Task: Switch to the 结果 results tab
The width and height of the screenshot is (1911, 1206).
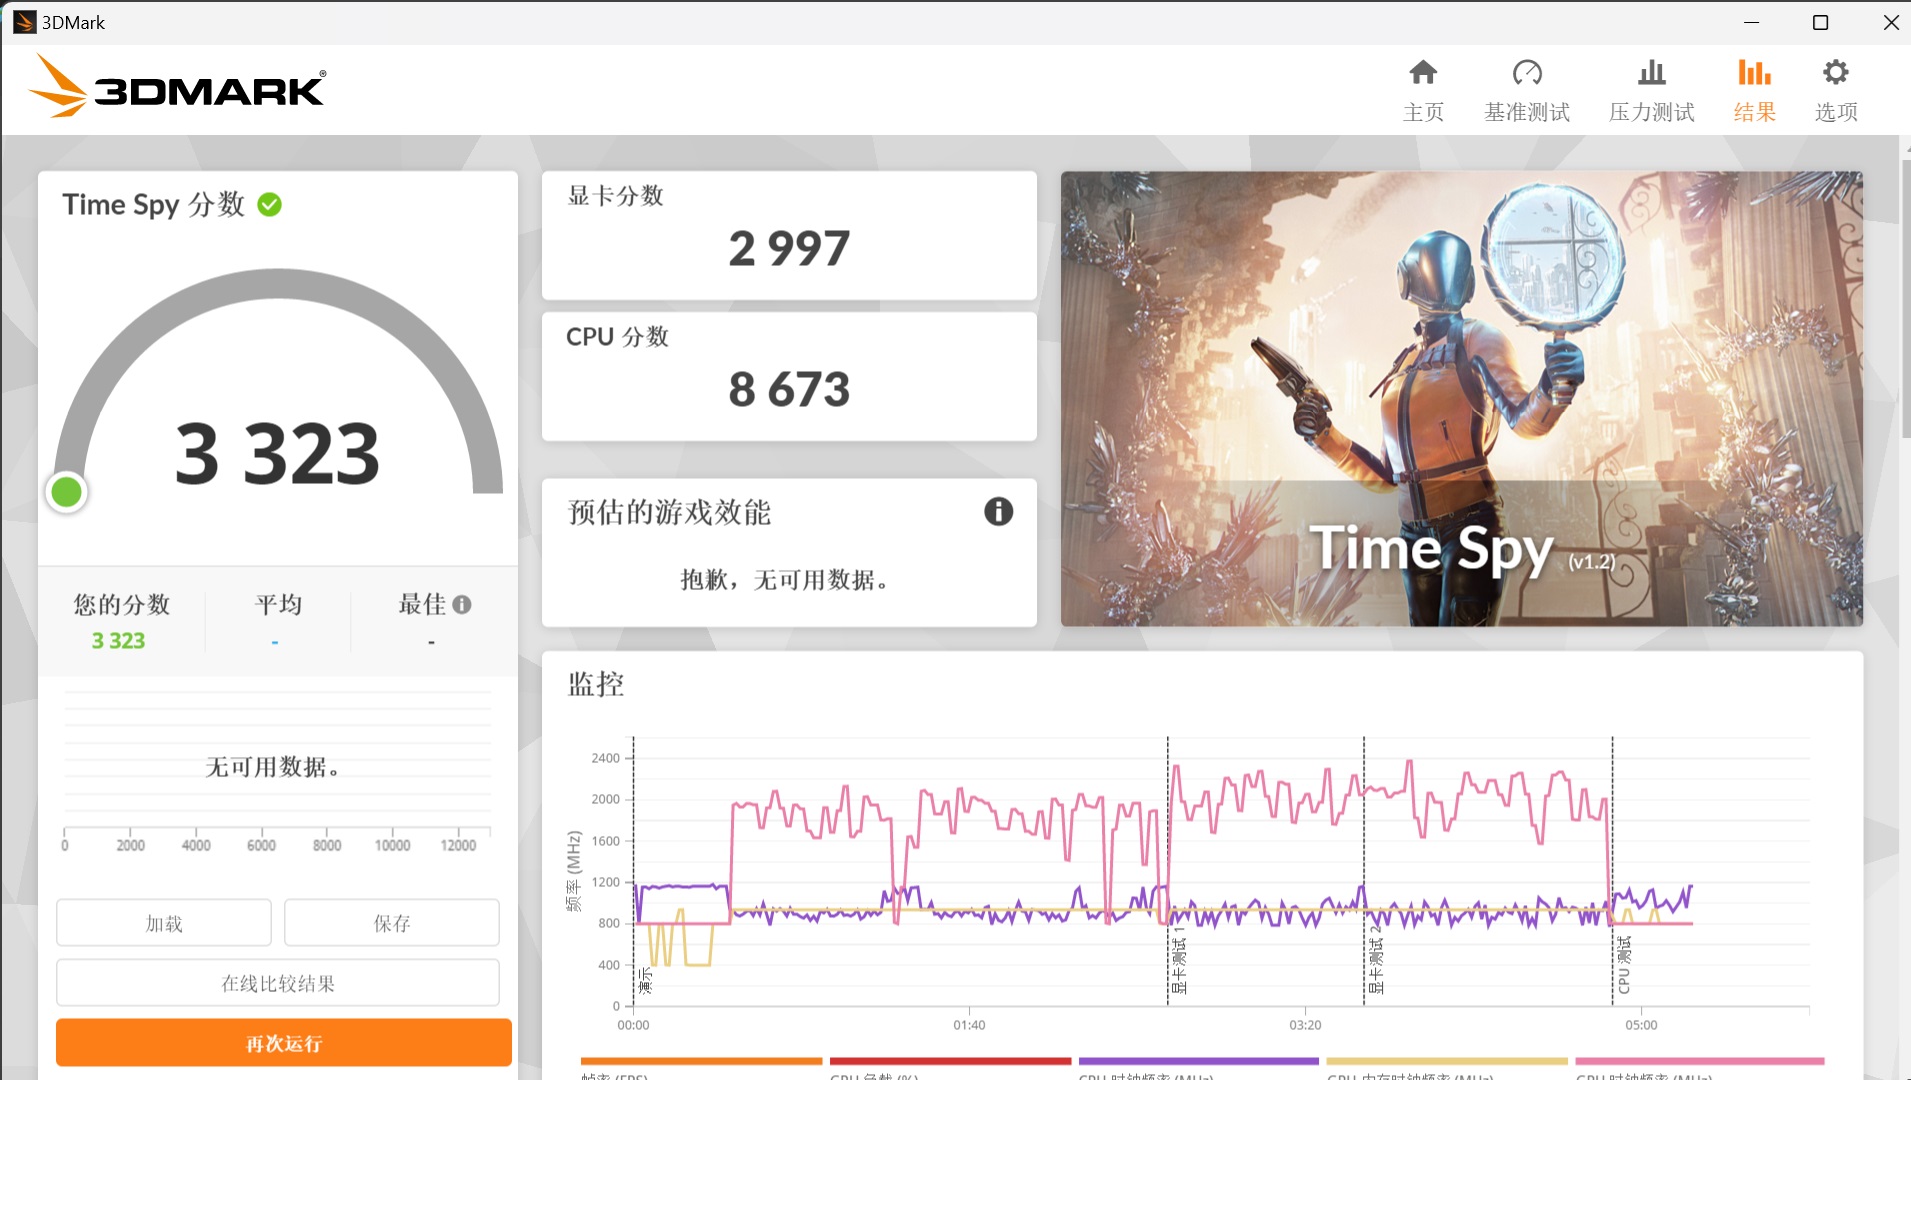Action: 1754,90
